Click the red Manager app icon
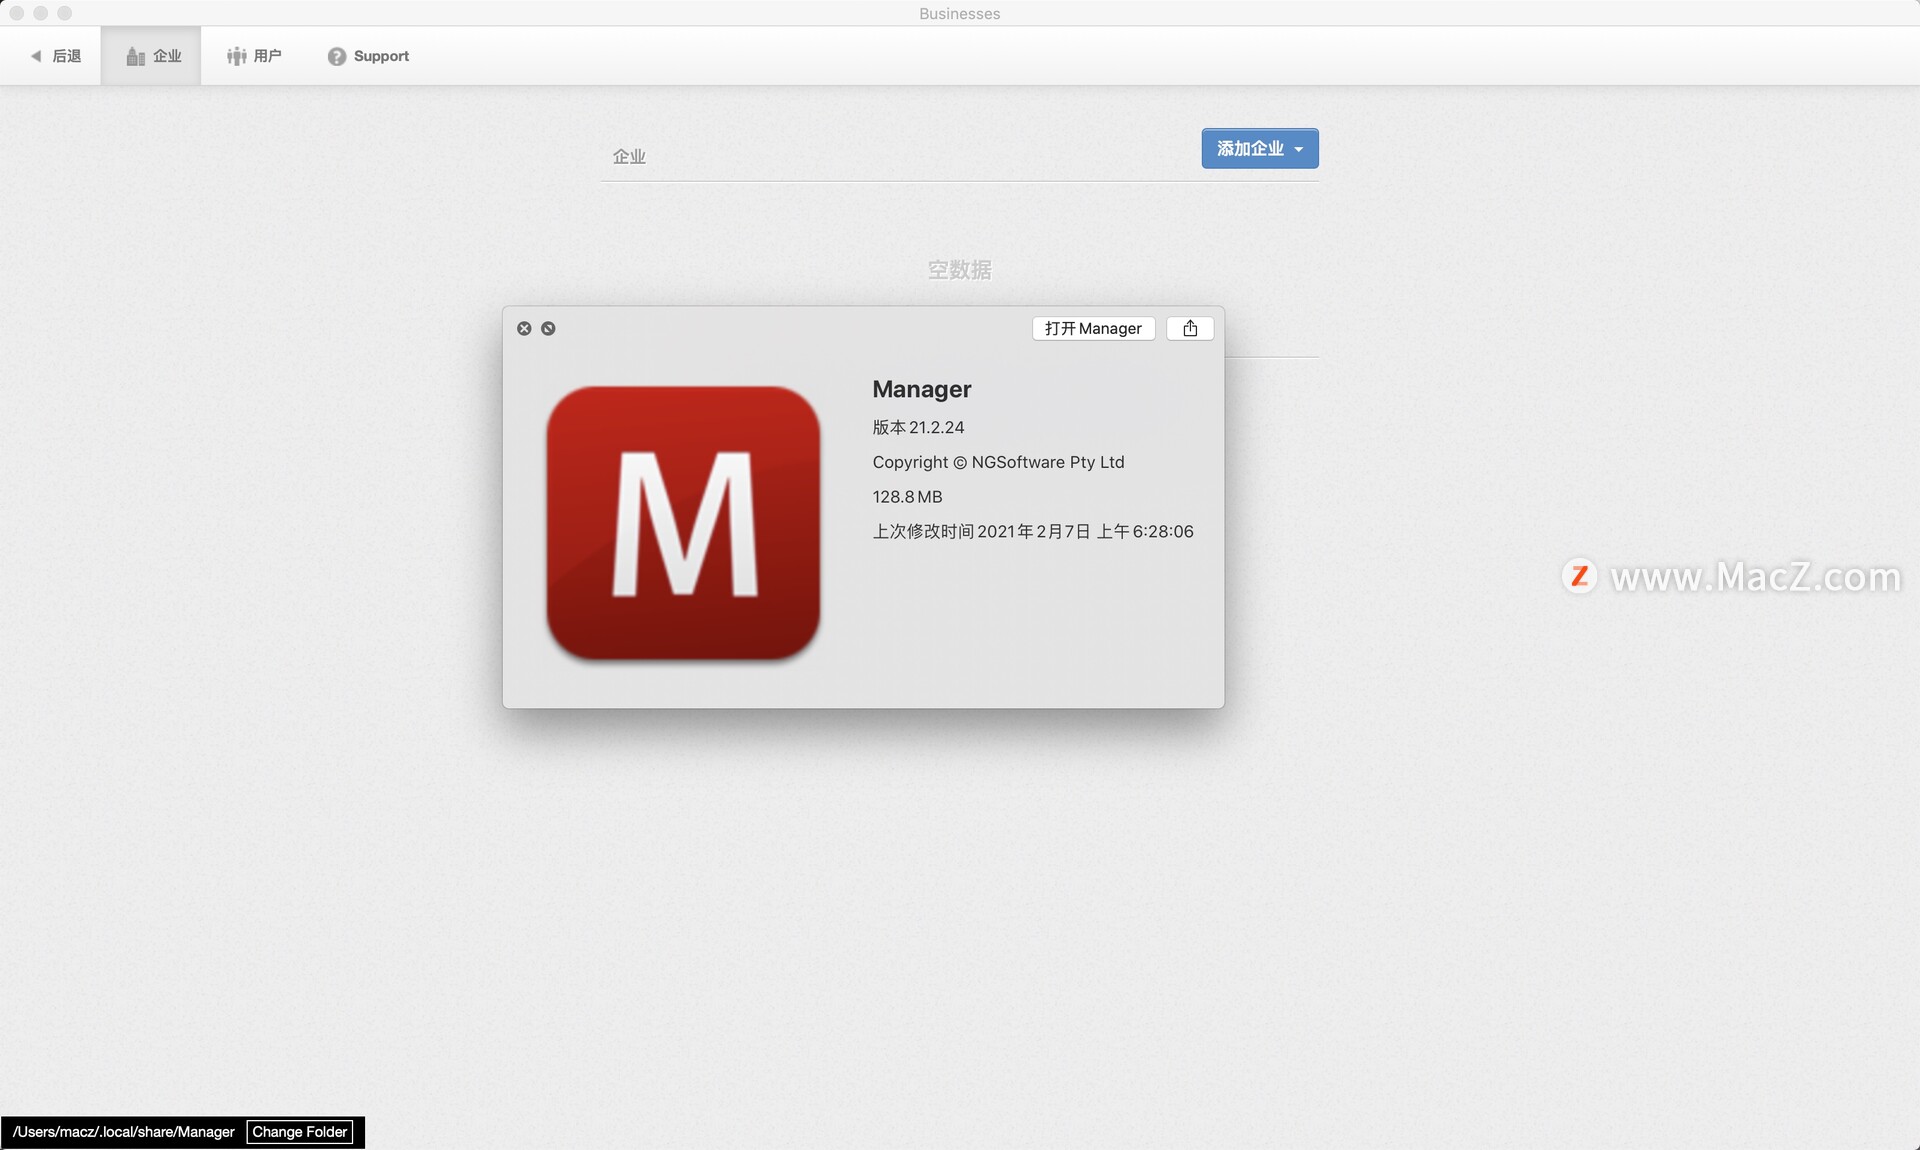The image size is (1920, 1150). [683, 523]
